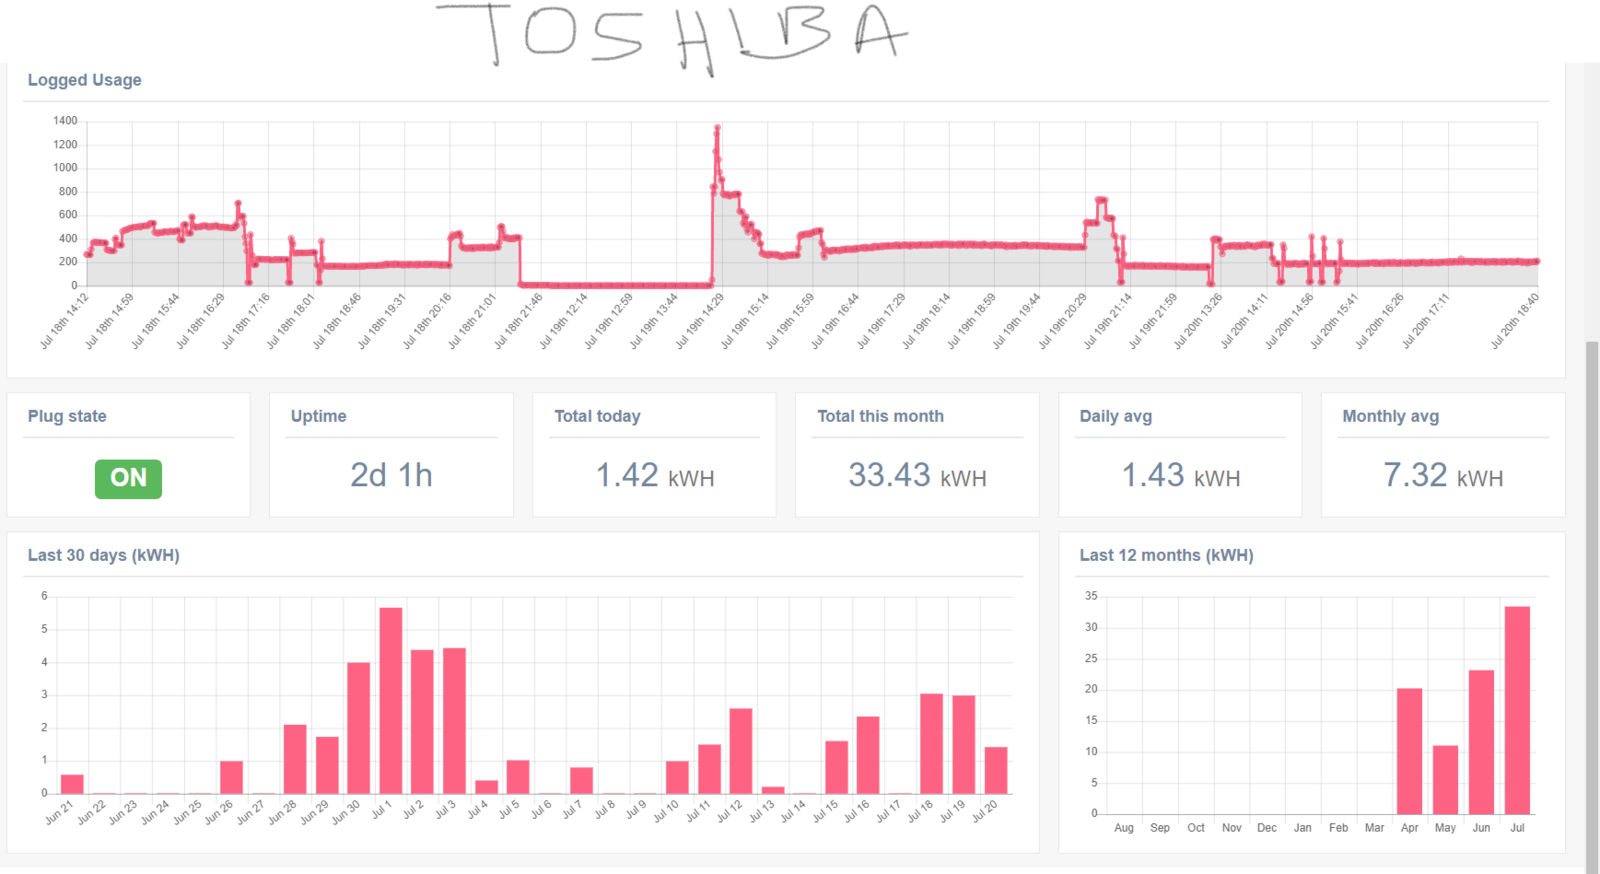This screenshot has height=874, width=1600.
Task: Click the Jun 26 bar in Last 30 days chart
Action: tap(231, 777)
